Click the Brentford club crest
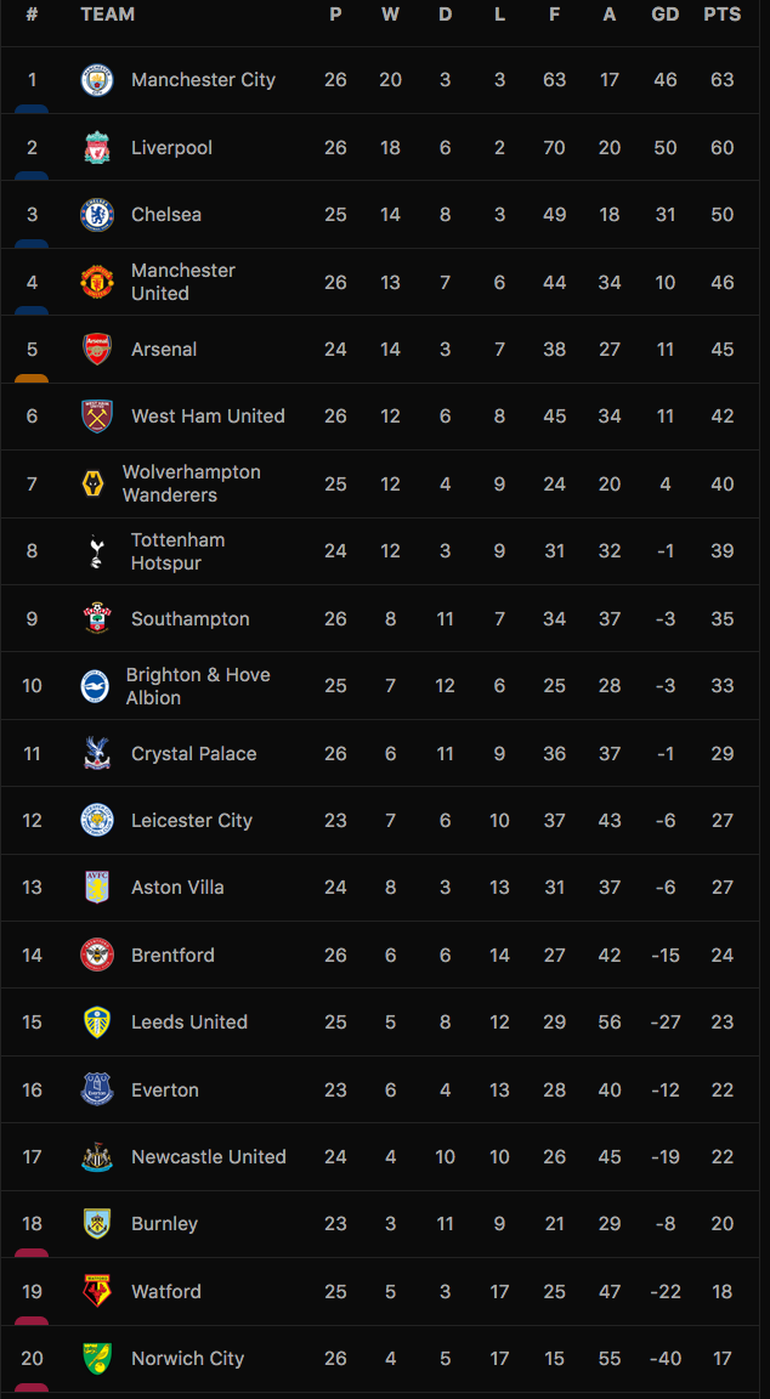 97,955
